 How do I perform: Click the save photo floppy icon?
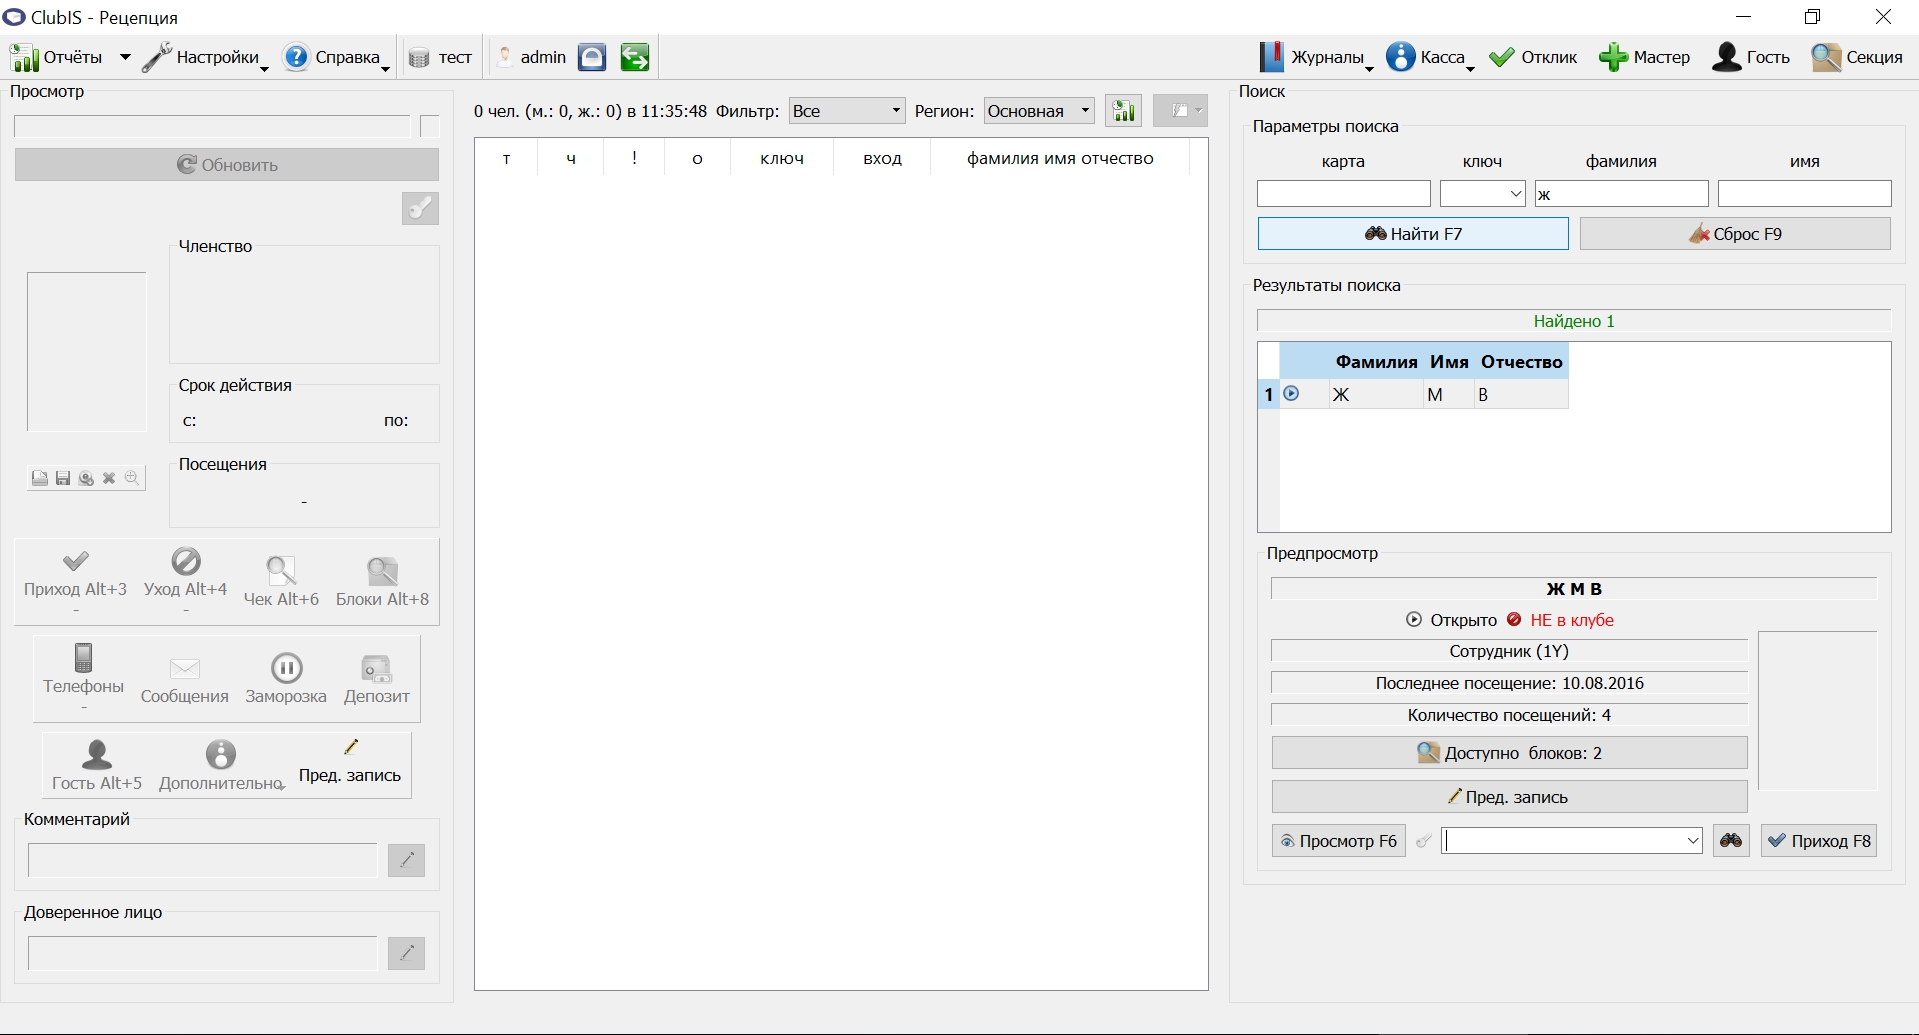click(62, 478)
